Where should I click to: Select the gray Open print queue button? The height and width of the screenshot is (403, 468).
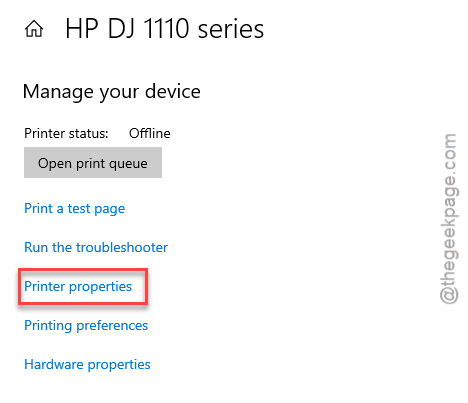(93, 163)
